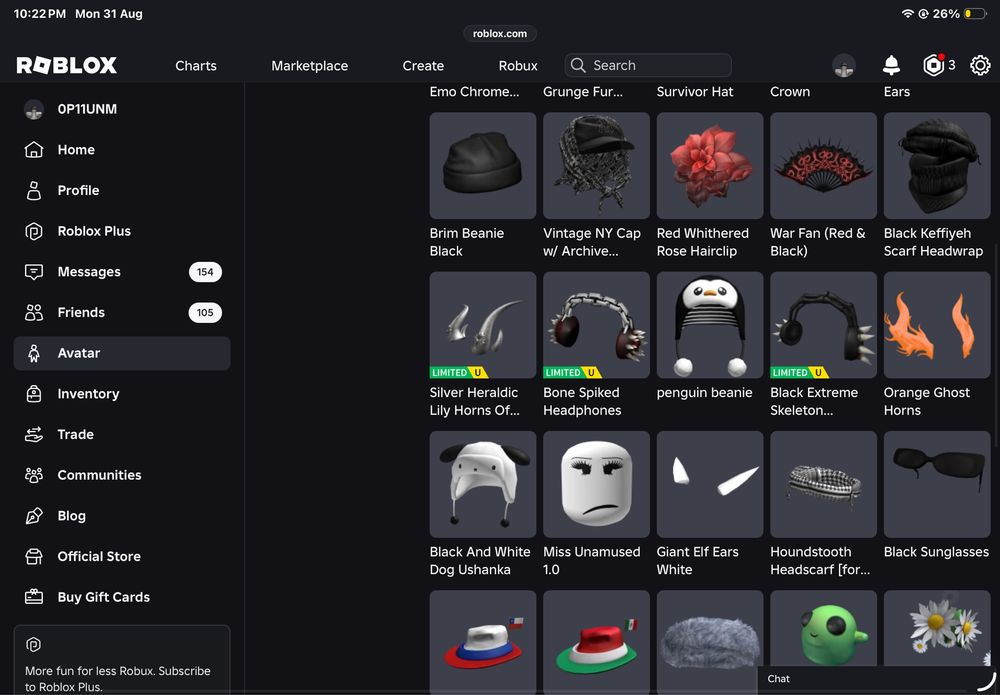Select the Silver Heraldic Lily Horns item
The height and width of the screenshot is (695, 1000).
coord(483,325)
